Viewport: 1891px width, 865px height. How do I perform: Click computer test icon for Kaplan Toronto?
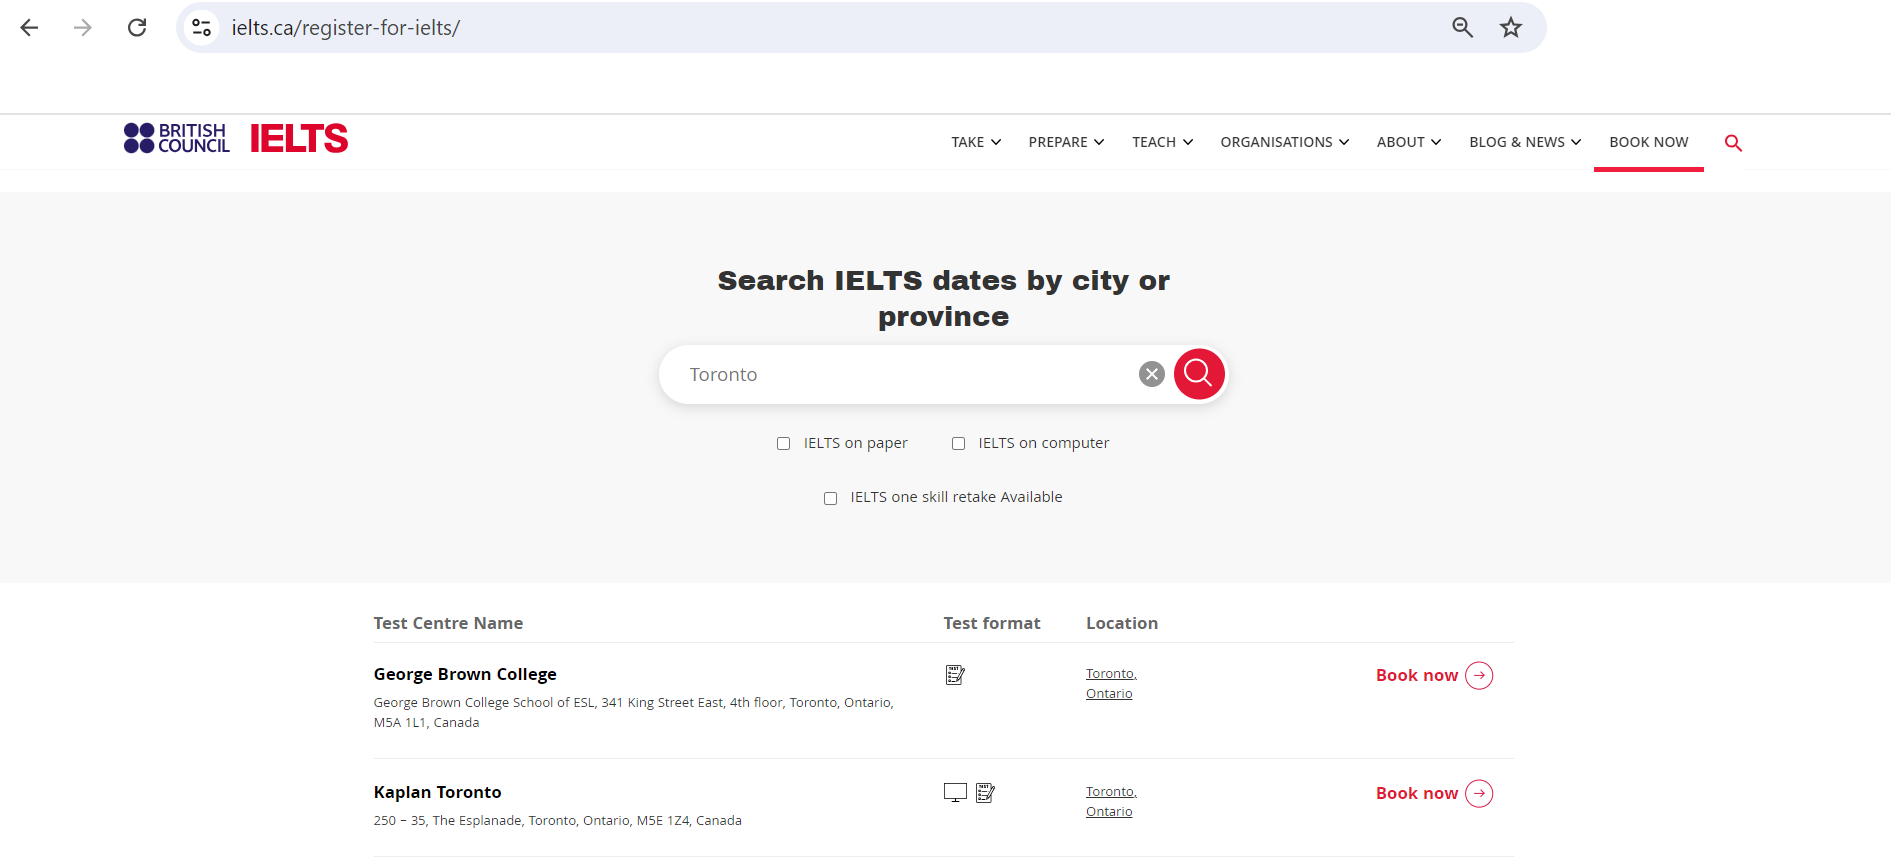(955, 793)
